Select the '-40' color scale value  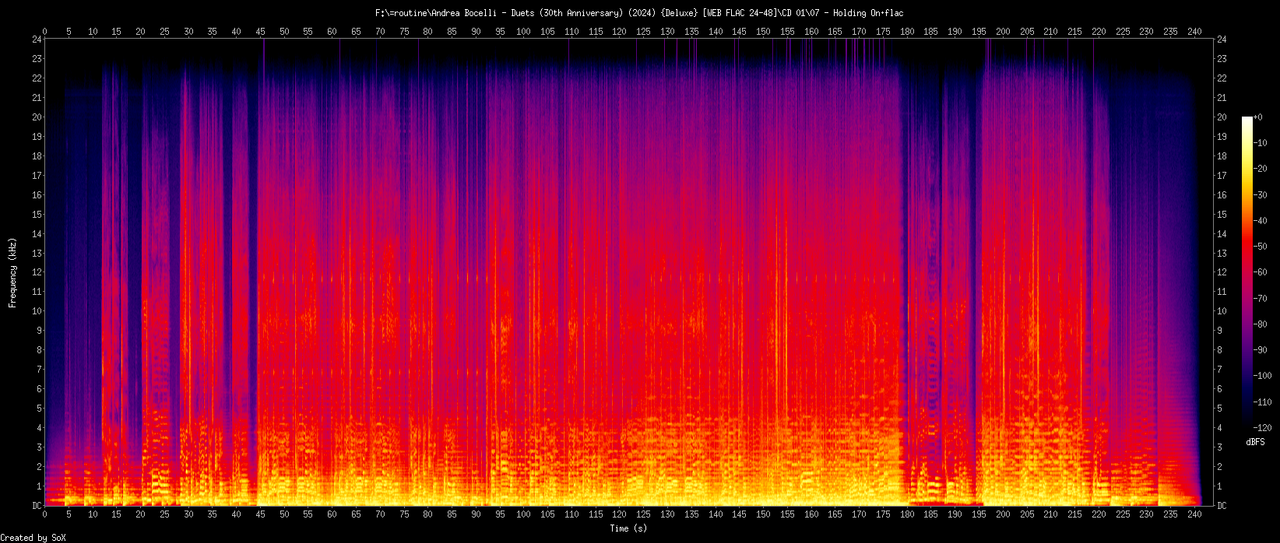[x=1263, y=221]
